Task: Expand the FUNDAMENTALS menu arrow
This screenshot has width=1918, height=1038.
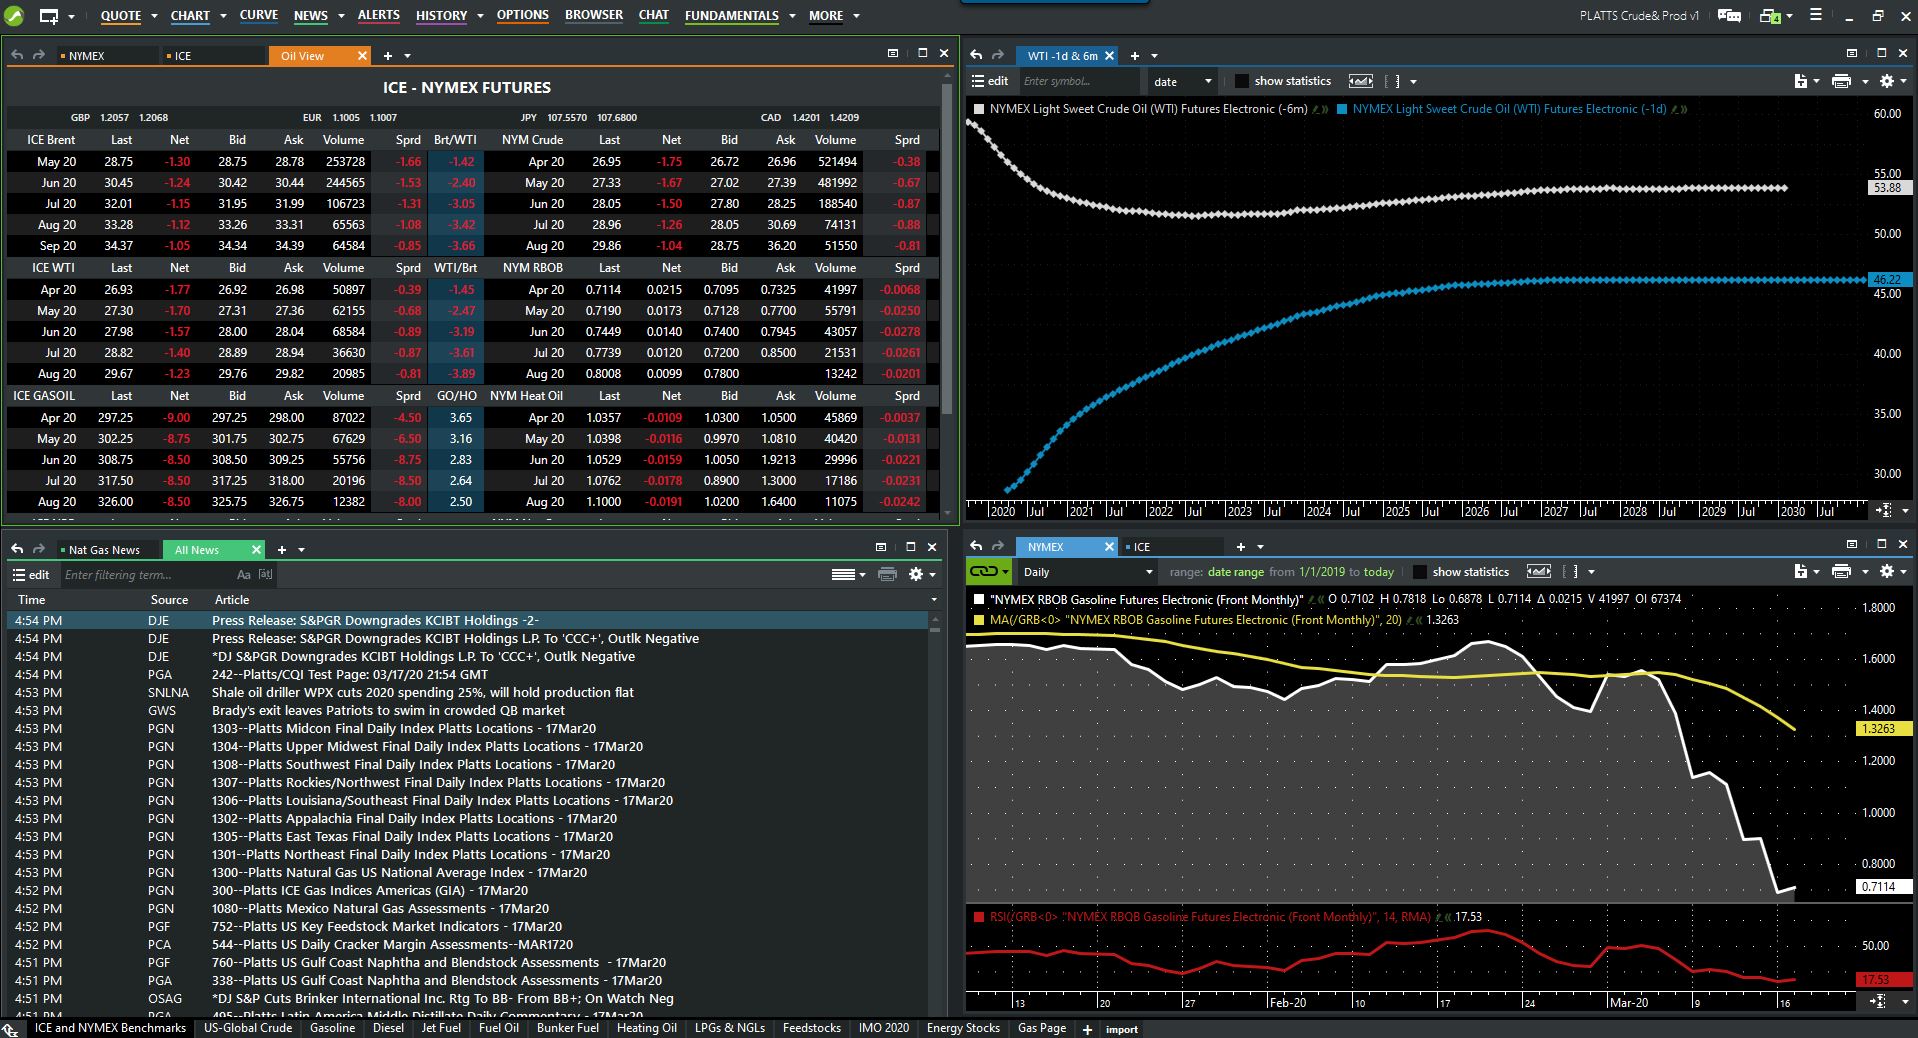Action: (x=792, y=16)
